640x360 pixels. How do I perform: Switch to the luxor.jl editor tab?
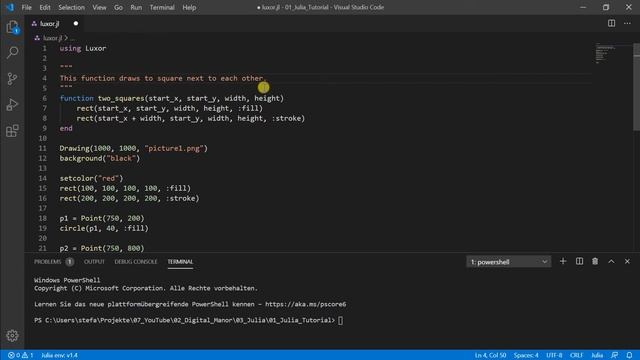click(x=49, y=24)
